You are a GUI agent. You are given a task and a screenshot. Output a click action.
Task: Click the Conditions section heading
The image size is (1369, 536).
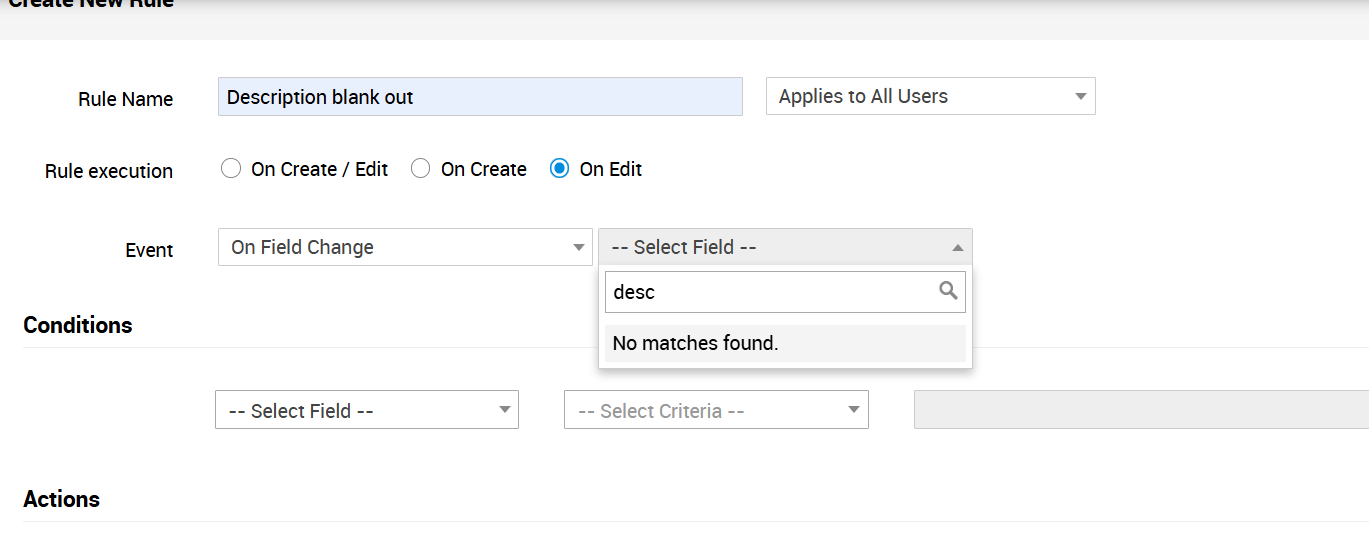[78, 325]
